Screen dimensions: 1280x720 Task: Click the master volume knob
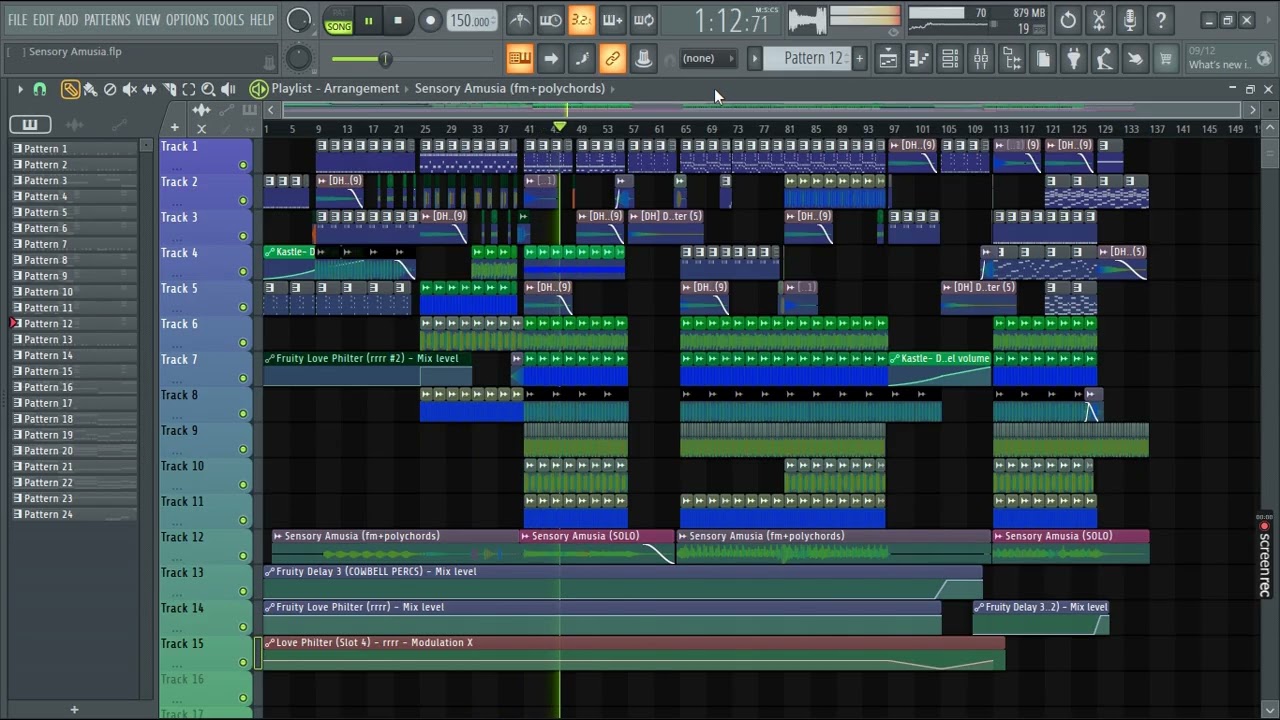point(298,20)
